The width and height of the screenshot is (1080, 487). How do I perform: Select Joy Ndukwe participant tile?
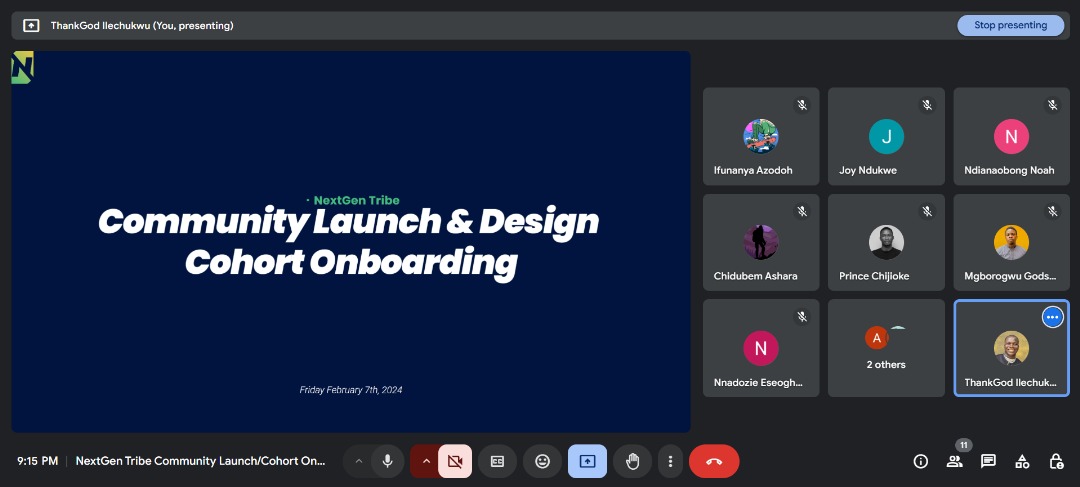[886, 136]
